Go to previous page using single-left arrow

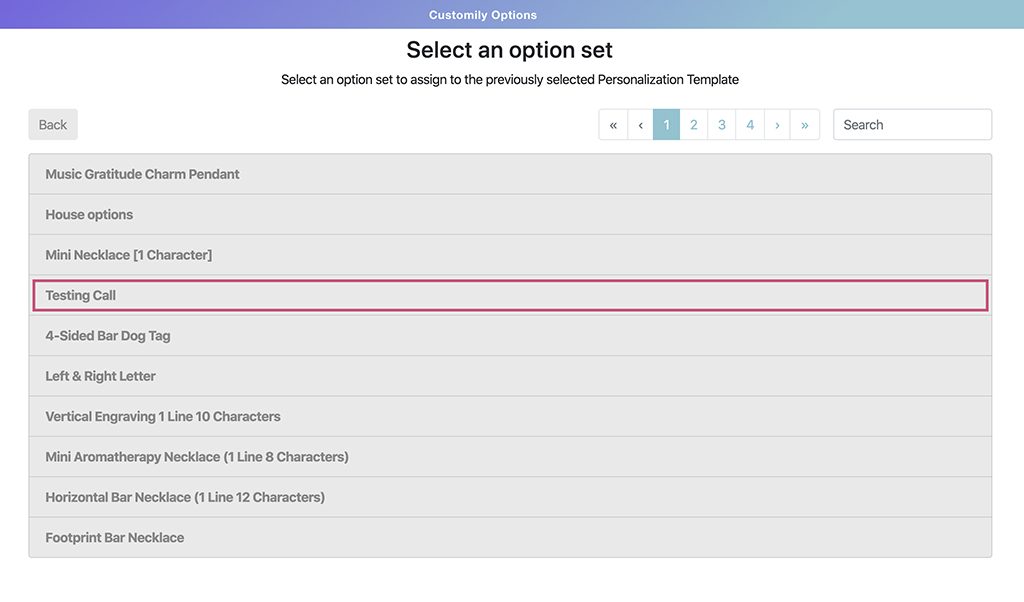tap(640, 125)
